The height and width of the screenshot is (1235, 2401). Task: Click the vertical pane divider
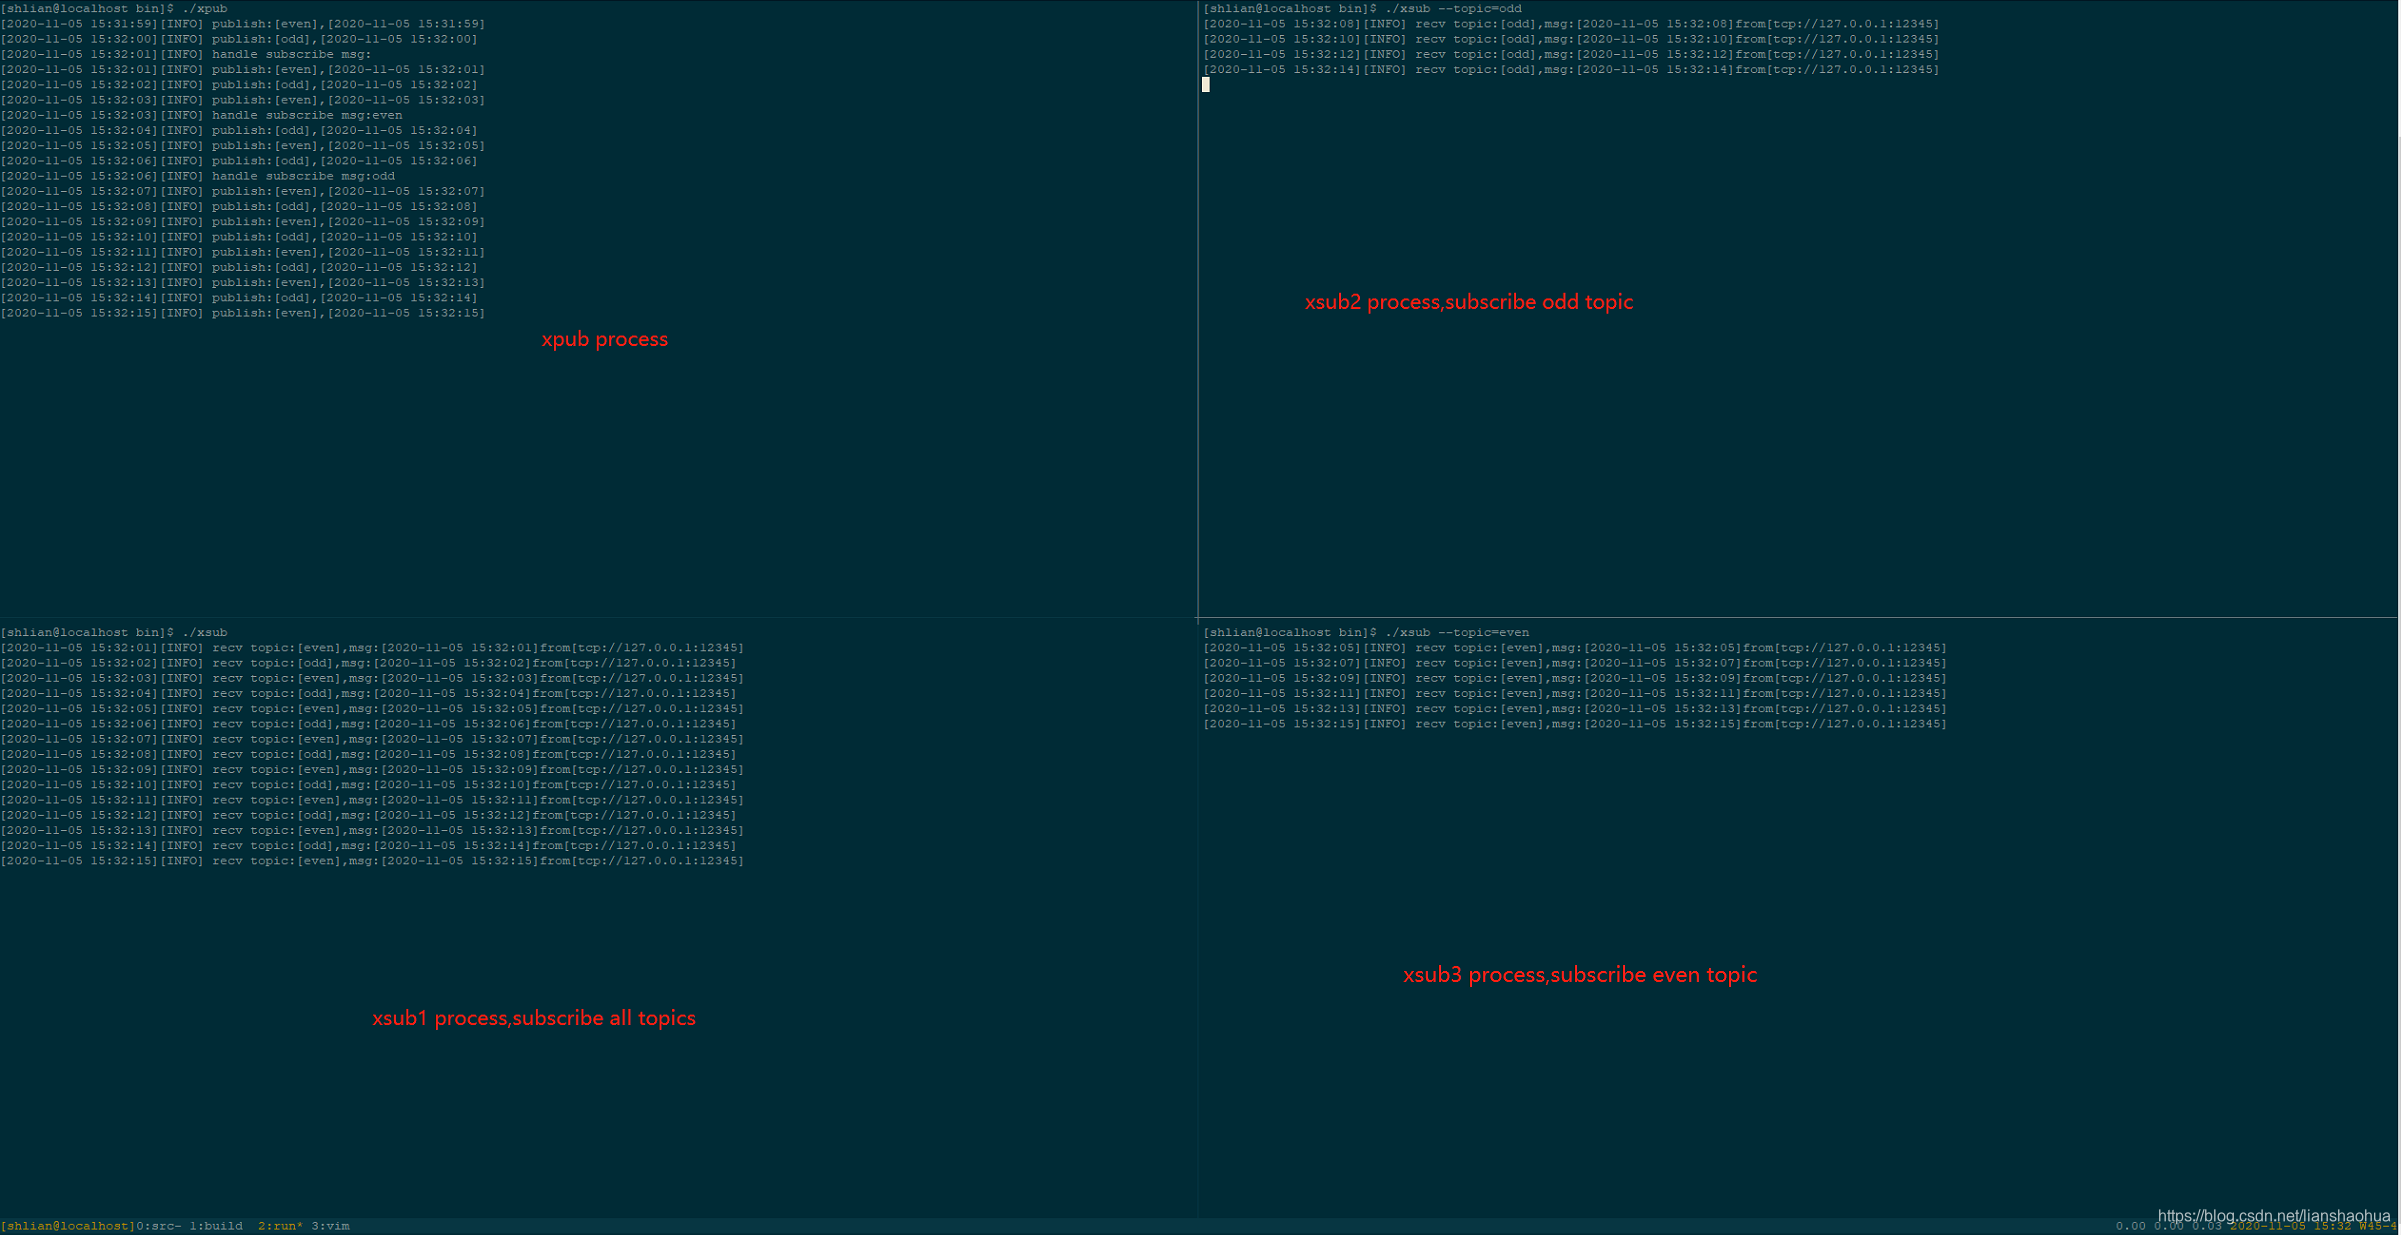(x=1198, y=300)
